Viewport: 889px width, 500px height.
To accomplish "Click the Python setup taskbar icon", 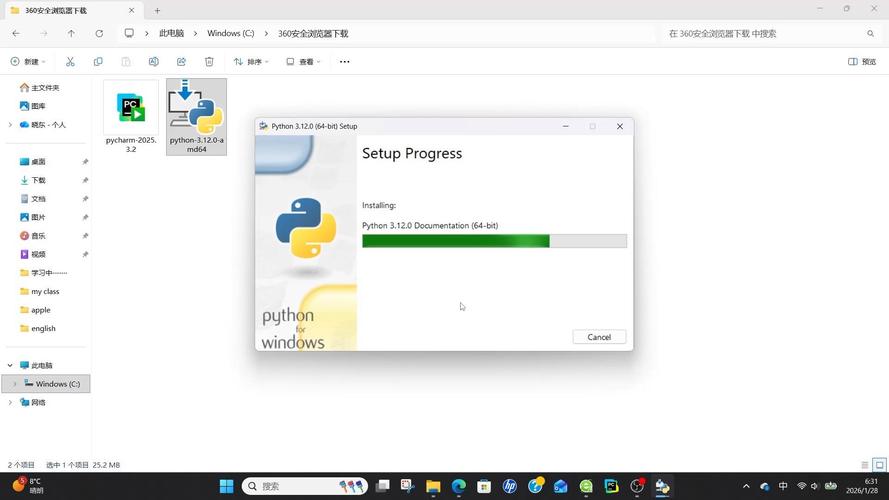I will (662, 486).
